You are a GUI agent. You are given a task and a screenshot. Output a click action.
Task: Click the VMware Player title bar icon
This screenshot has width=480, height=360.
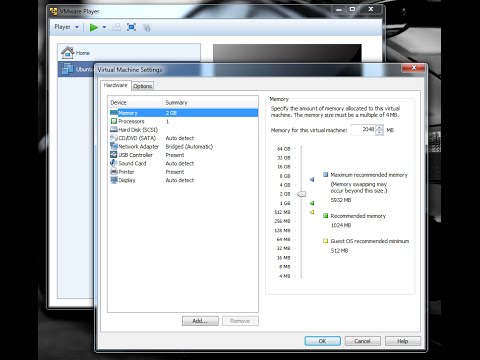53,11
